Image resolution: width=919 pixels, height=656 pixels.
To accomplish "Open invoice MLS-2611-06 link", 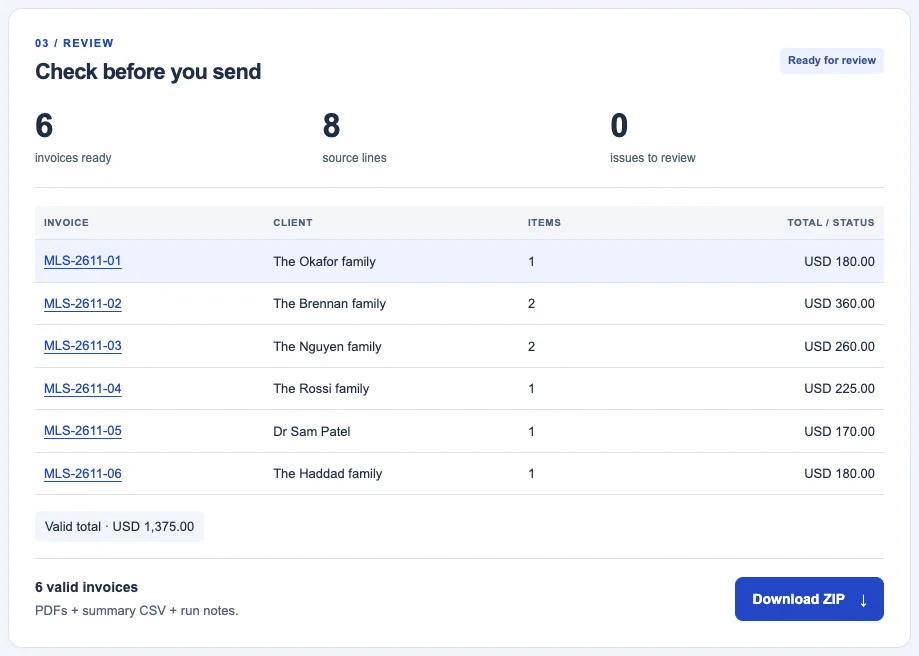I will click(x=83, y=474).
